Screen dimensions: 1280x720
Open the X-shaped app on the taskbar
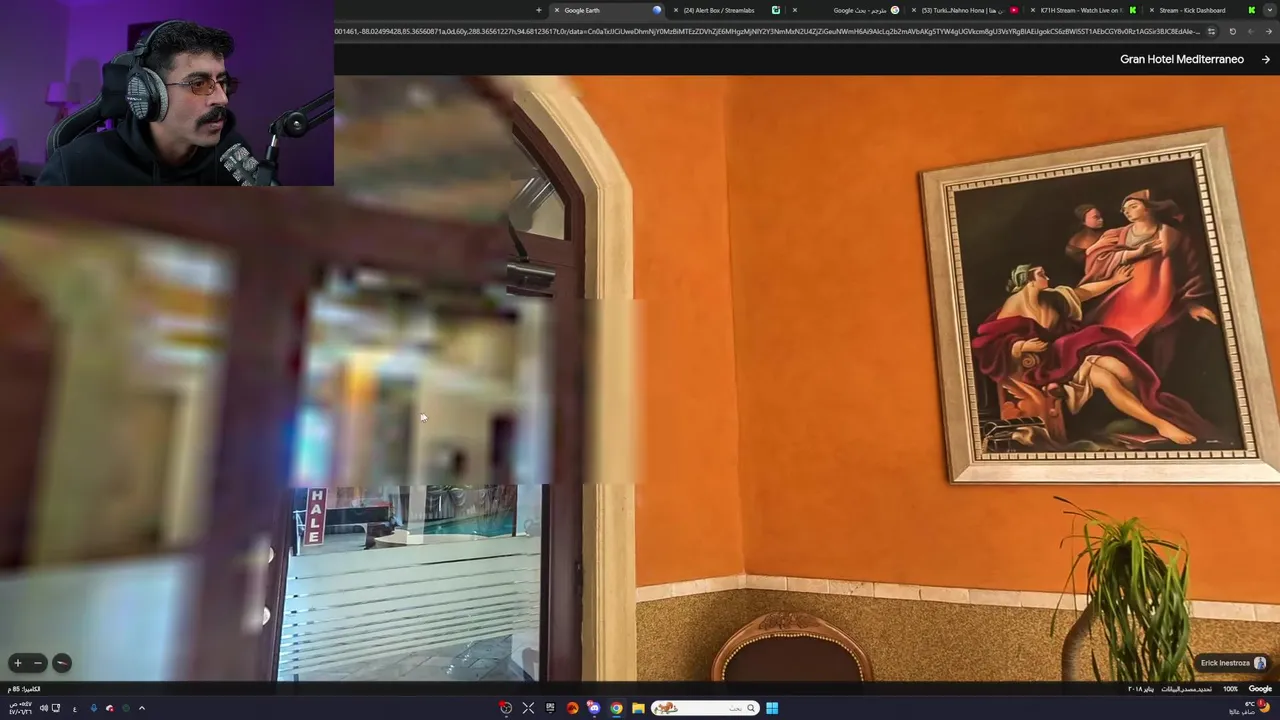(x=528, y=708)
